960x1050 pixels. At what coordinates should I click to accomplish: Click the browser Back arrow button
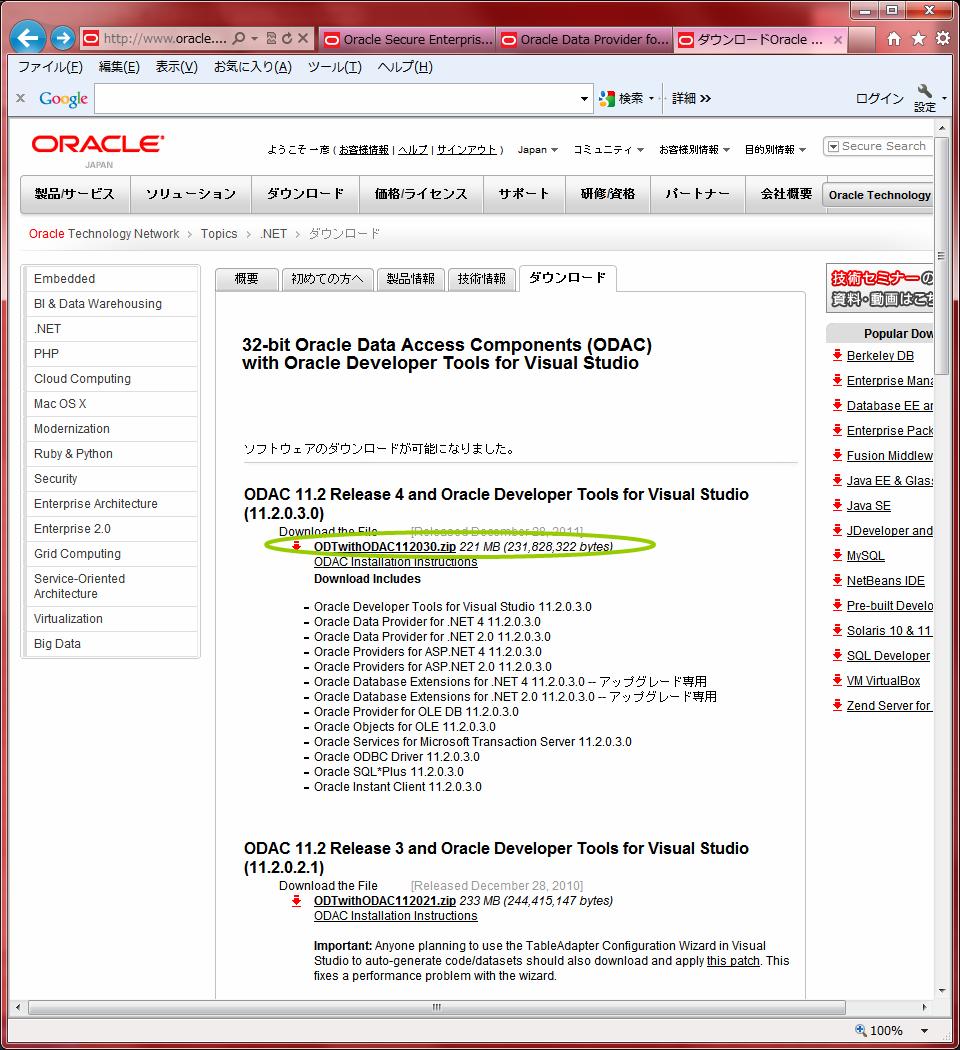click(27, 39)
